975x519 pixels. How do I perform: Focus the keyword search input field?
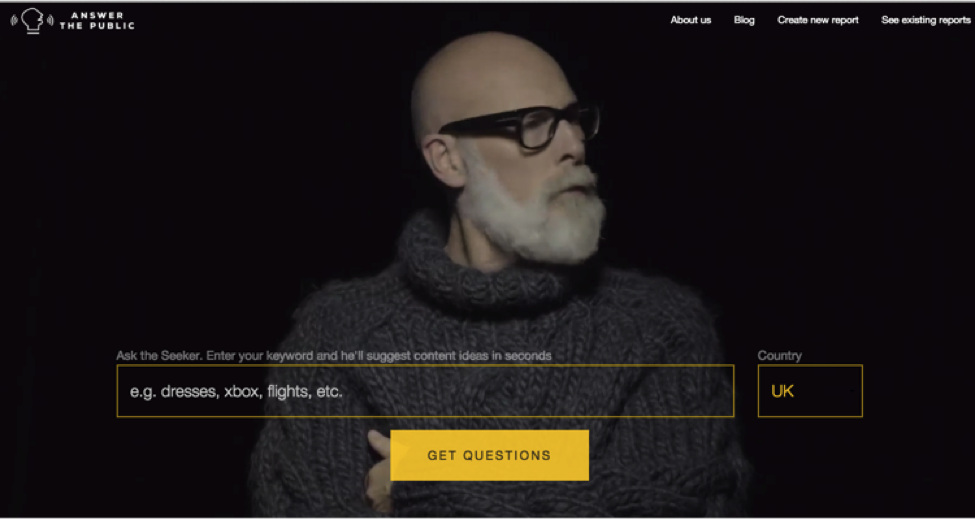coord(425,391)
